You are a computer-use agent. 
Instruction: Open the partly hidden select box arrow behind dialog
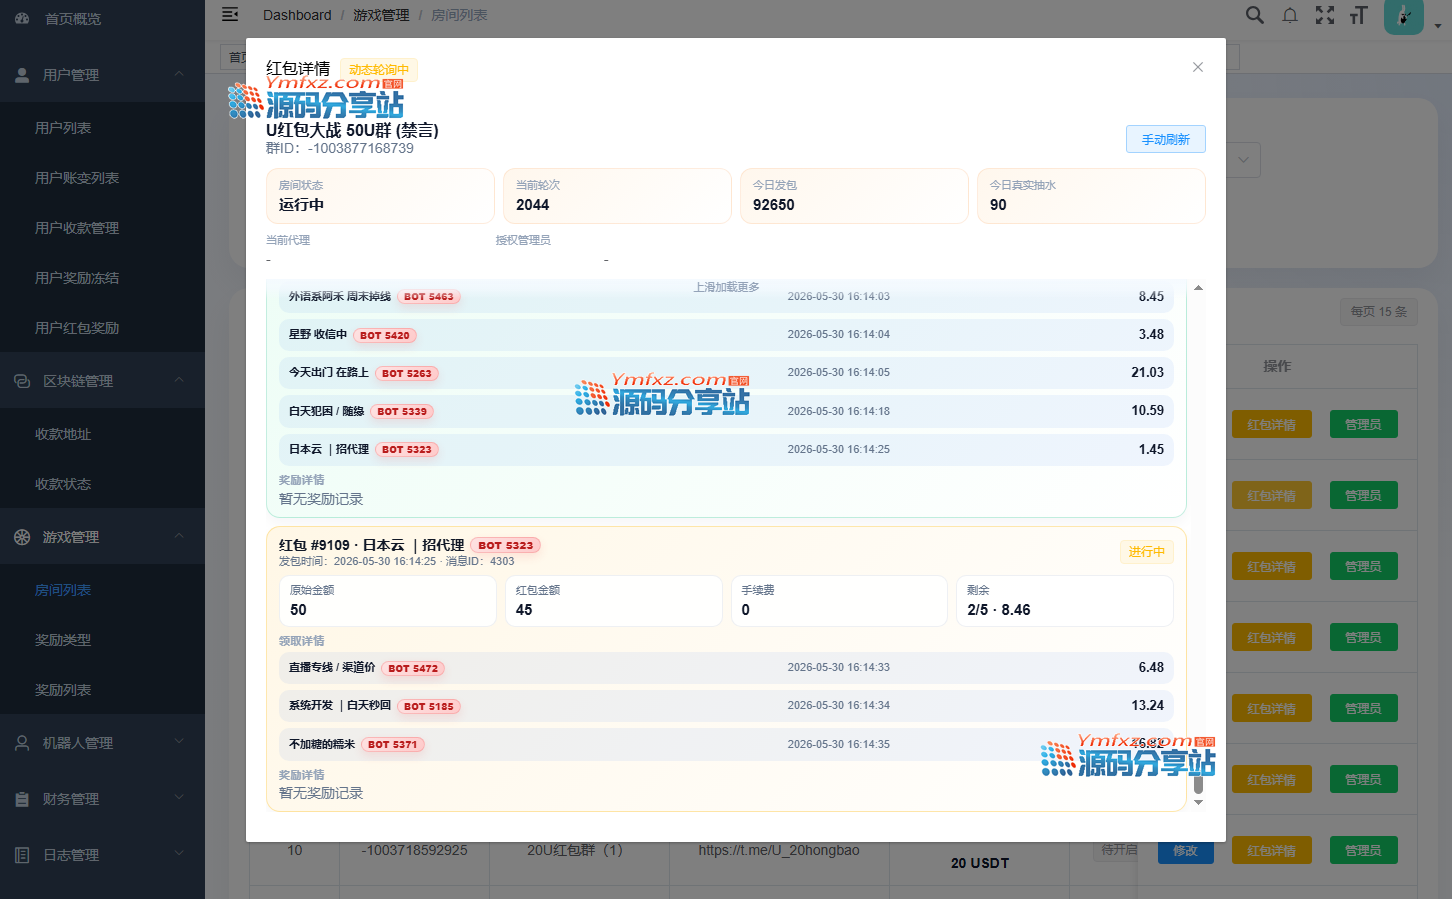[1243, 160]
